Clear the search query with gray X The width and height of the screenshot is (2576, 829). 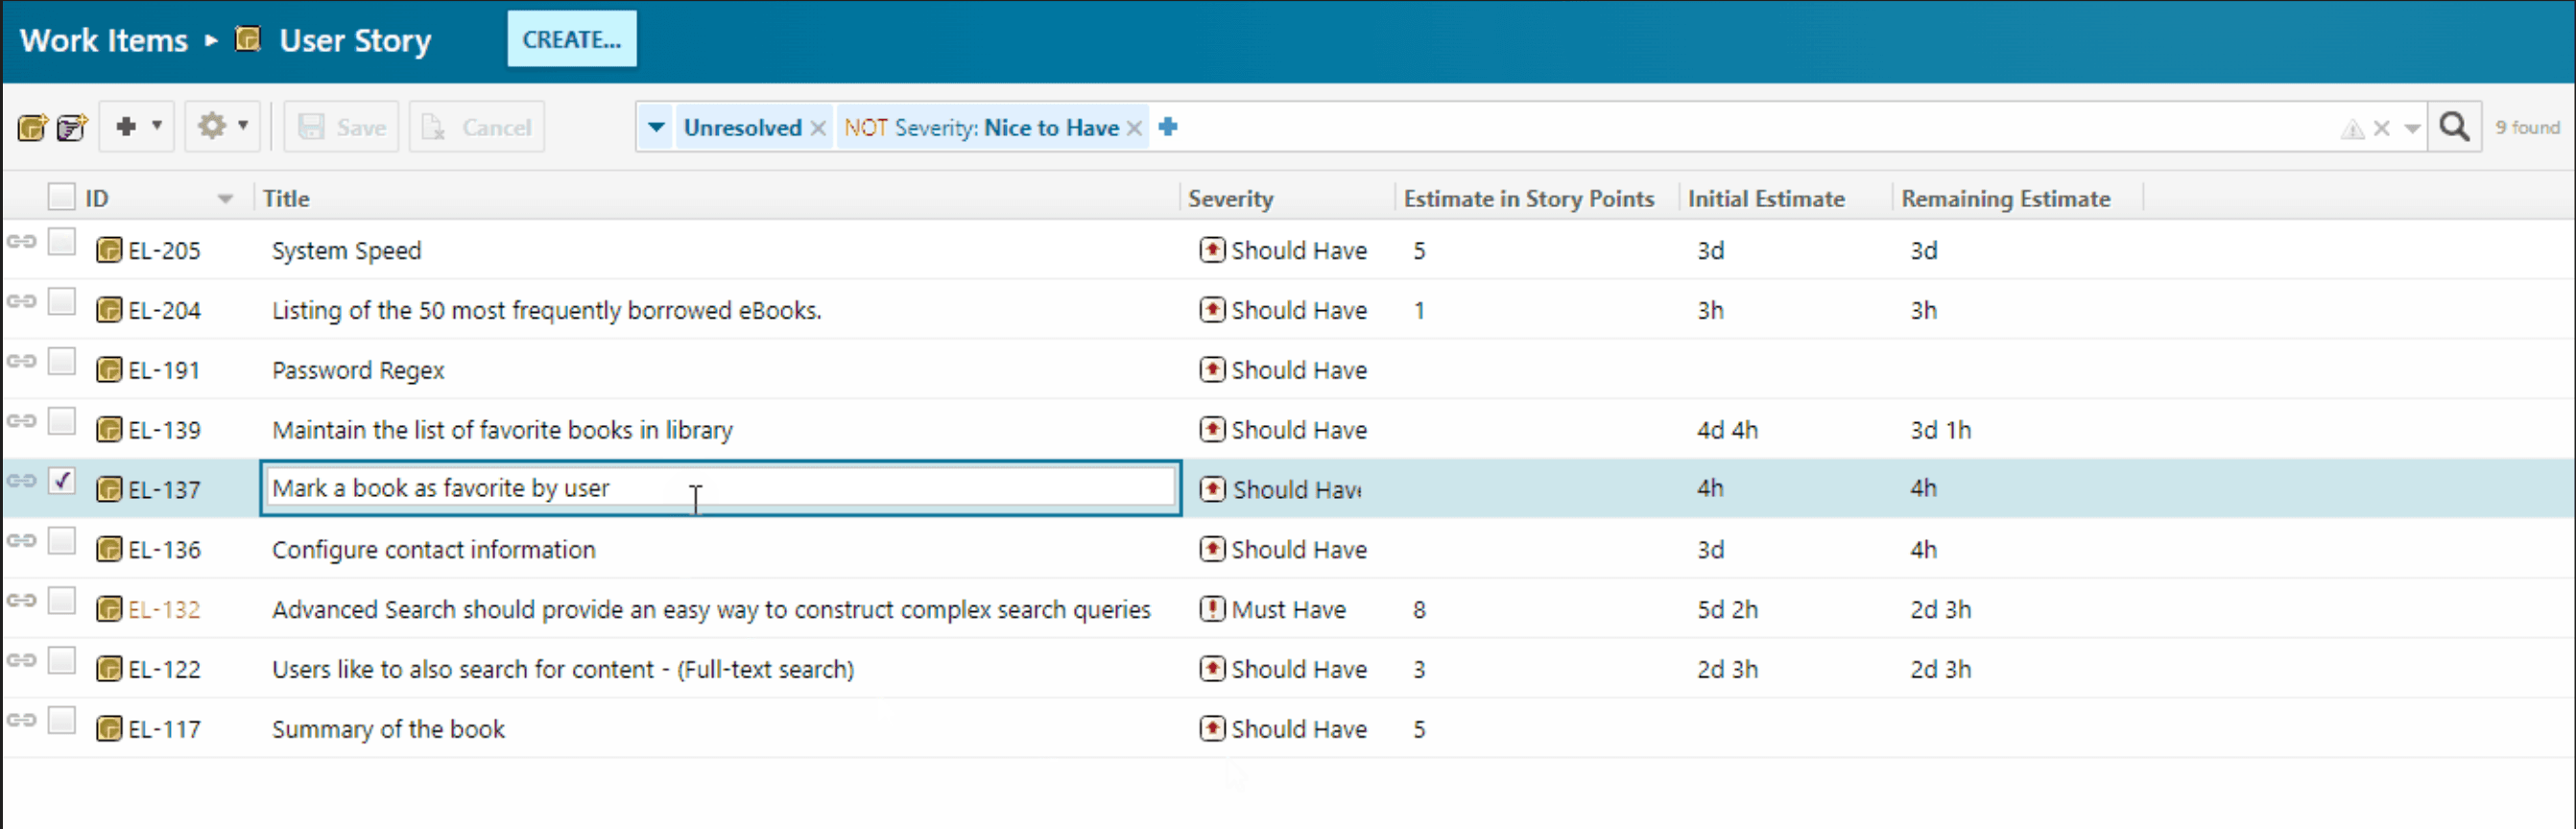2381,128
